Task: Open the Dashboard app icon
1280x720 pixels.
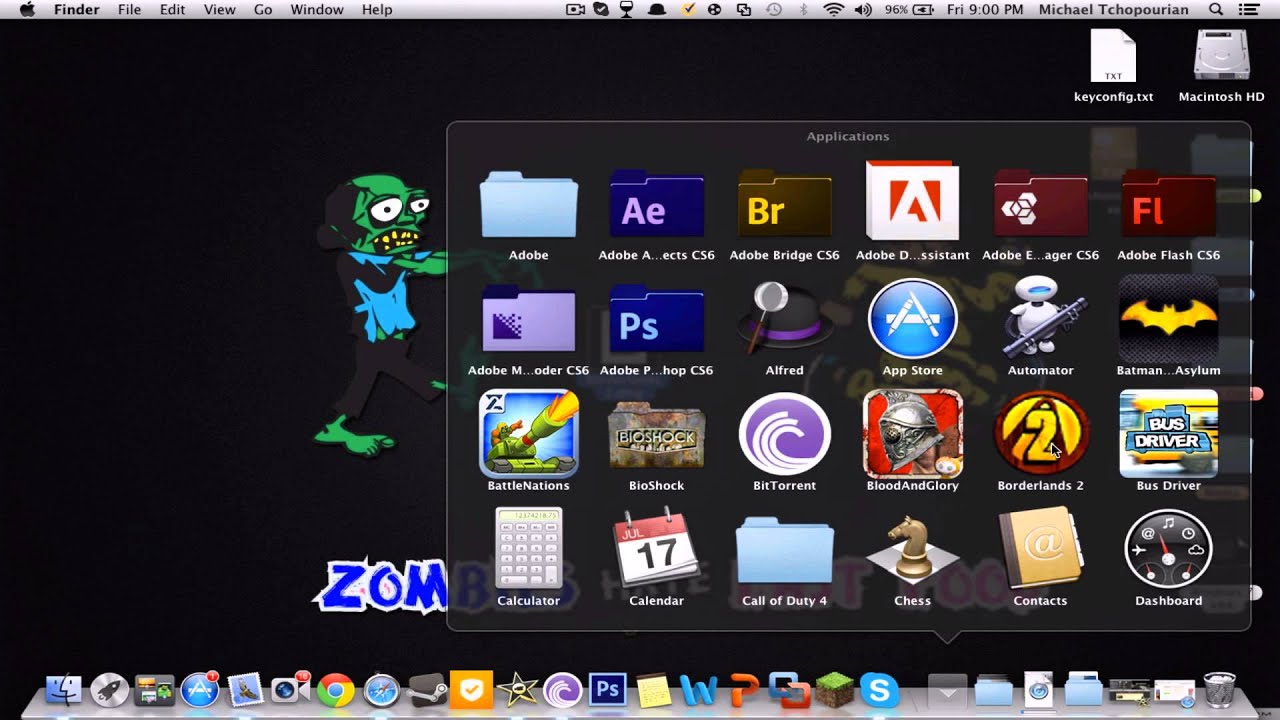Action: click(1168, 548)
